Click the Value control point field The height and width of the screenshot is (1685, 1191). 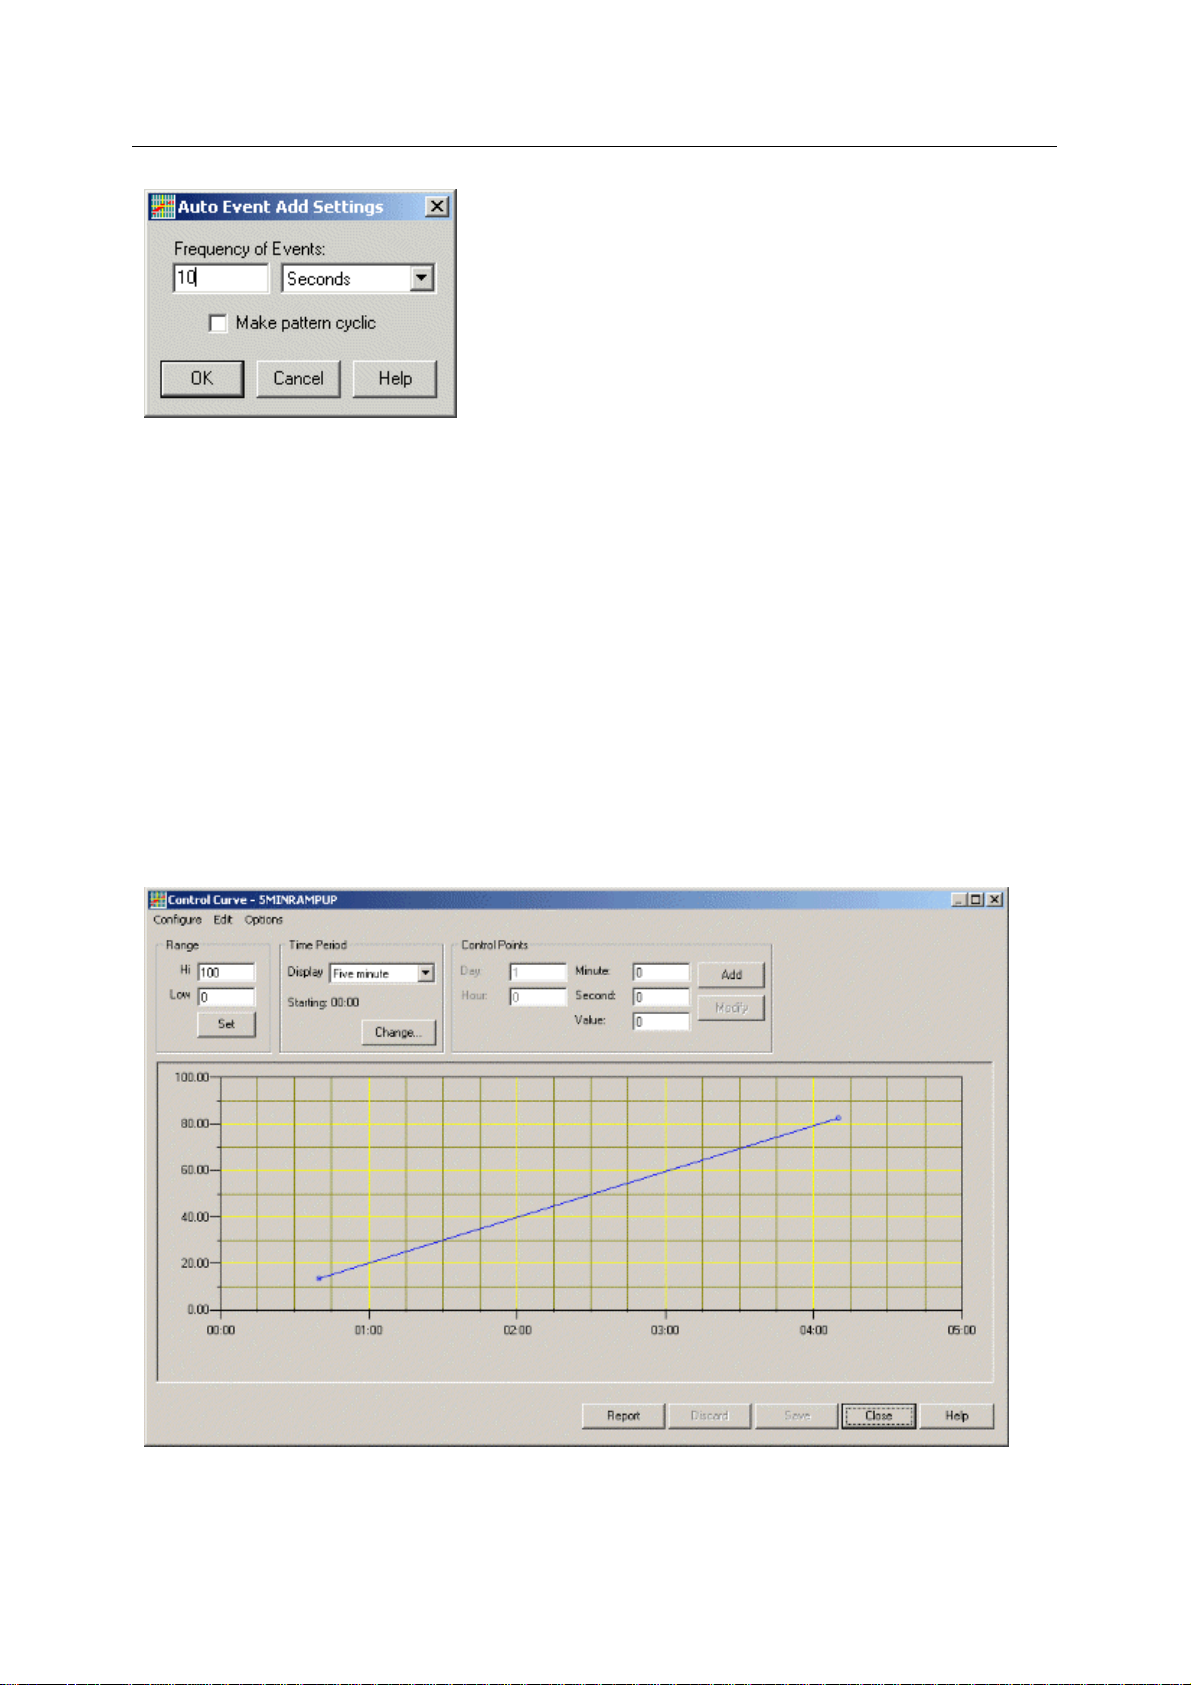[661, 1021]
